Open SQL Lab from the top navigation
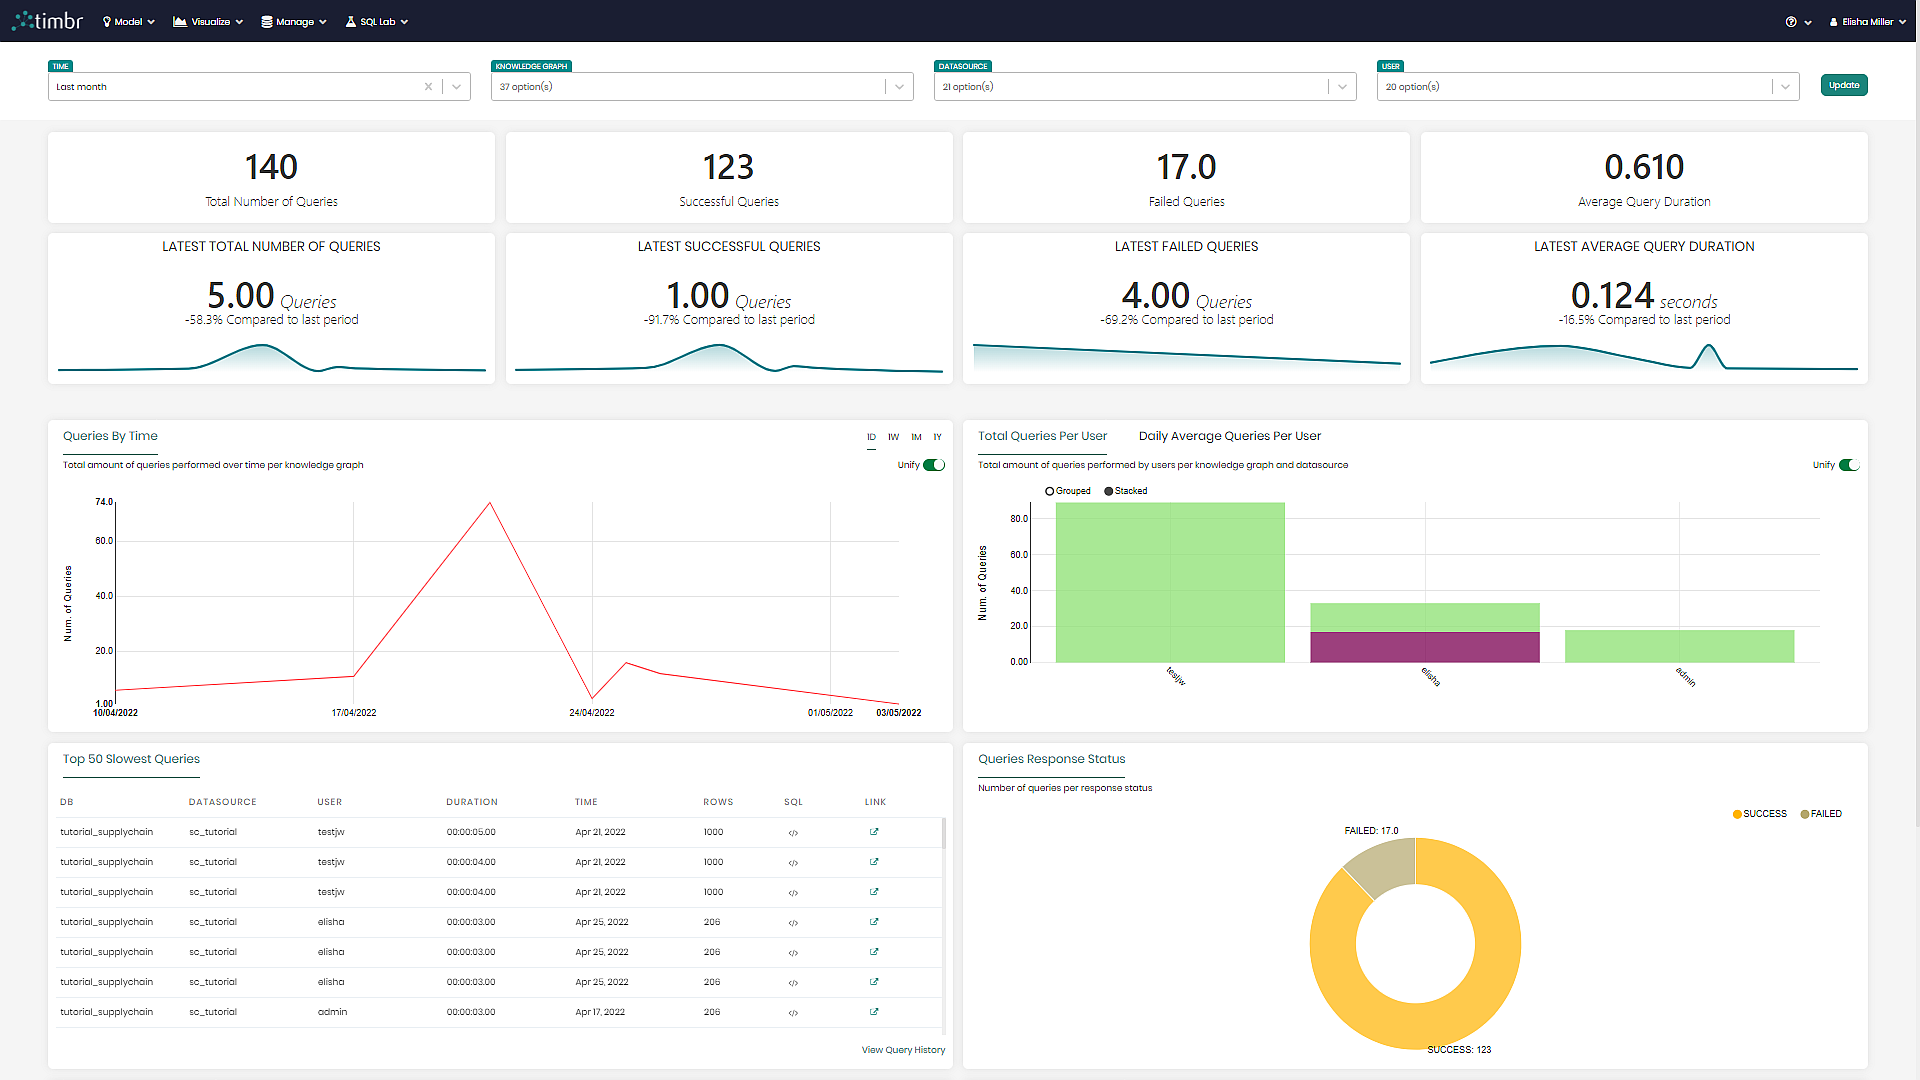This screenshot has height=1080, width=1920. (376, 21)
